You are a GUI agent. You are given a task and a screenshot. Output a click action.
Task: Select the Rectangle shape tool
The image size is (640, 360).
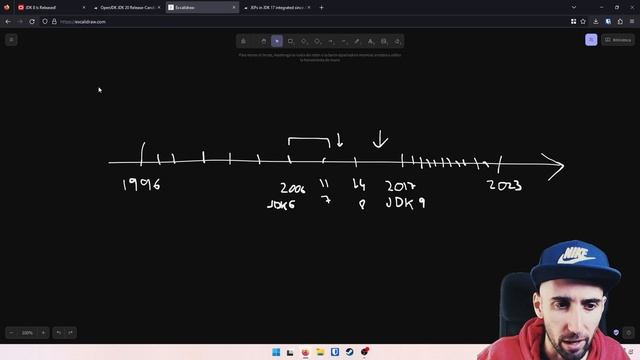[290, 41]
